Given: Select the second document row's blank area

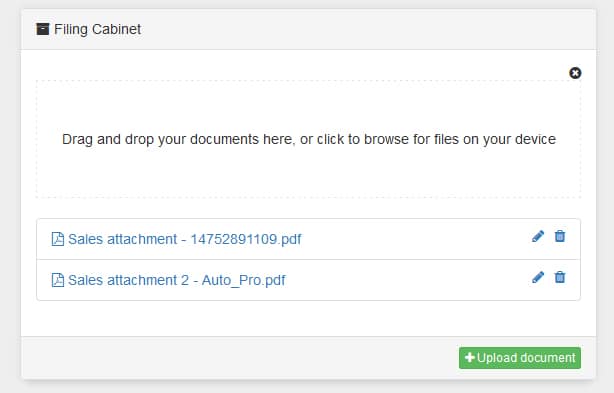Looking at the screenshot, I should (x=407, y=280).
